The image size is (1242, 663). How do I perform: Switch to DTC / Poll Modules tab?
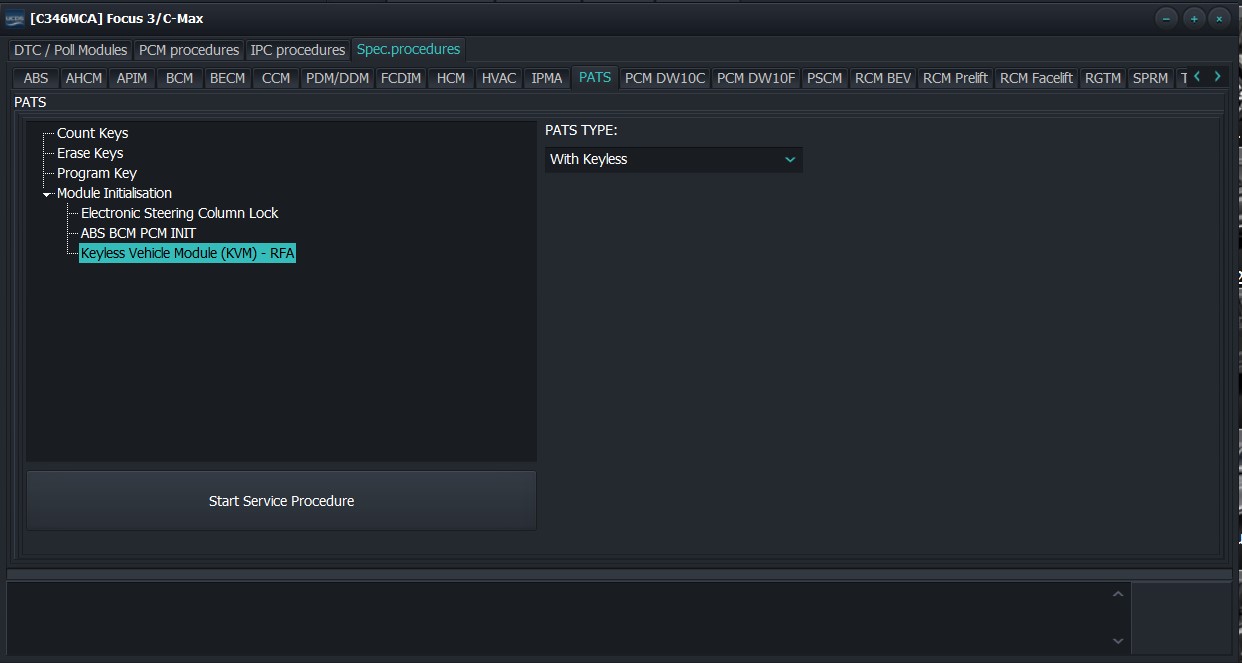(70, 50)
